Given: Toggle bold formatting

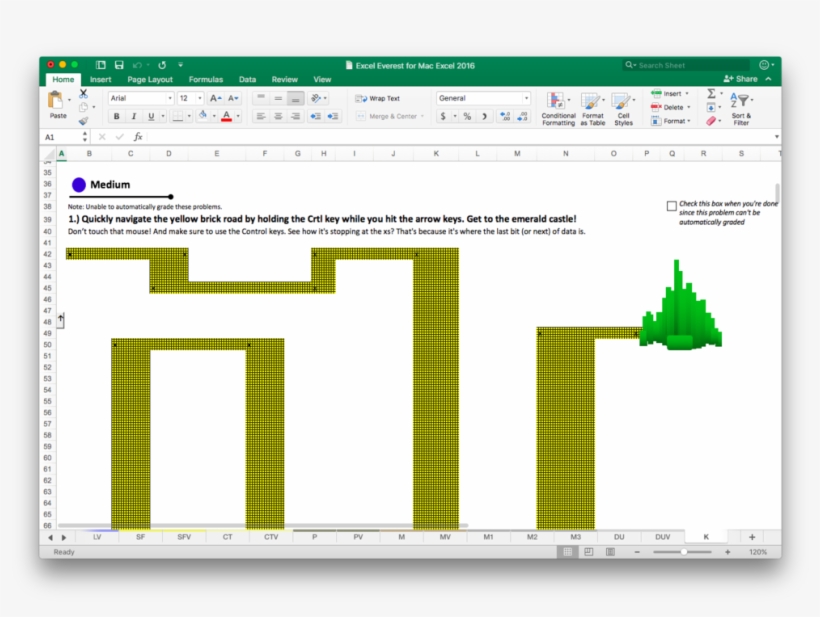Looking at the screenshot, I should click(x=116, y=116).
